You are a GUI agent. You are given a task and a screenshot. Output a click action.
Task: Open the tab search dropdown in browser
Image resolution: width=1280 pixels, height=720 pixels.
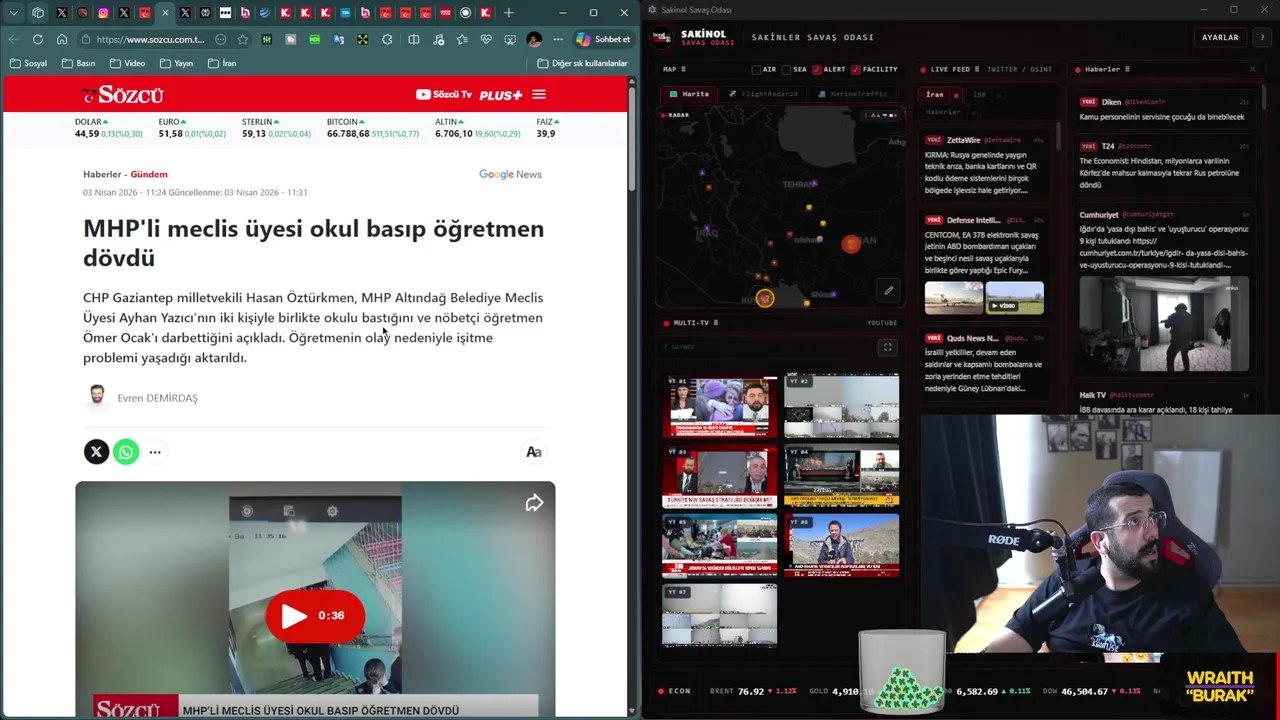click(14, 13)
